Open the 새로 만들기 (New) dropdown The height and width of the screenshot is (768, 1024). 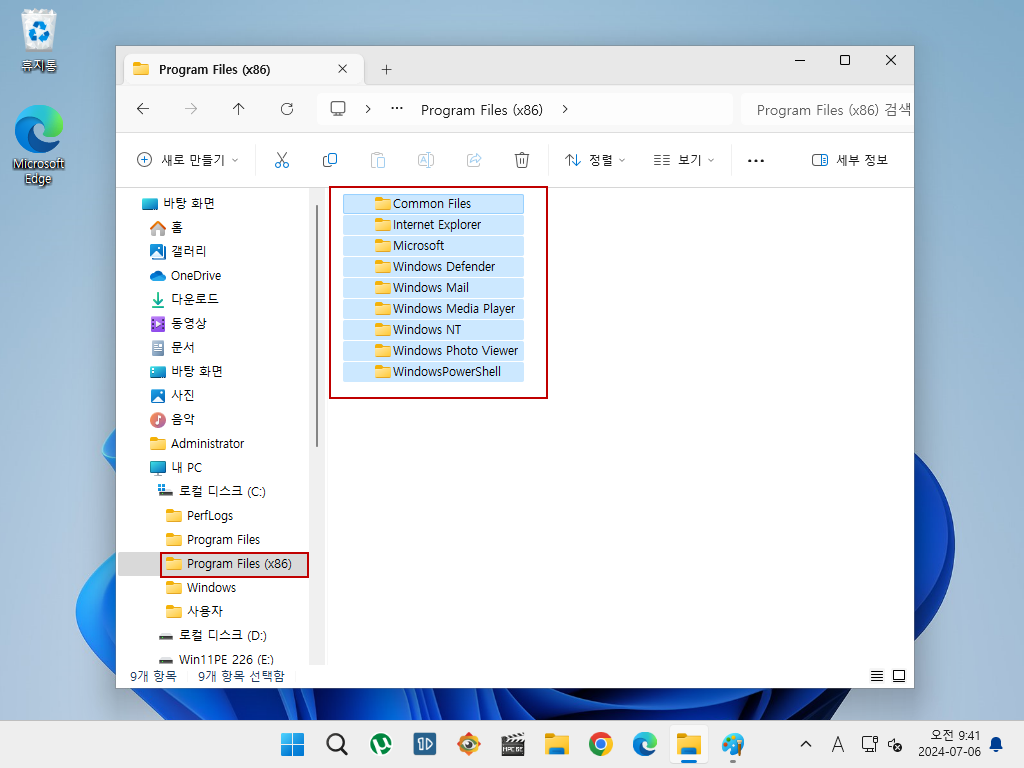click(187, 160)
